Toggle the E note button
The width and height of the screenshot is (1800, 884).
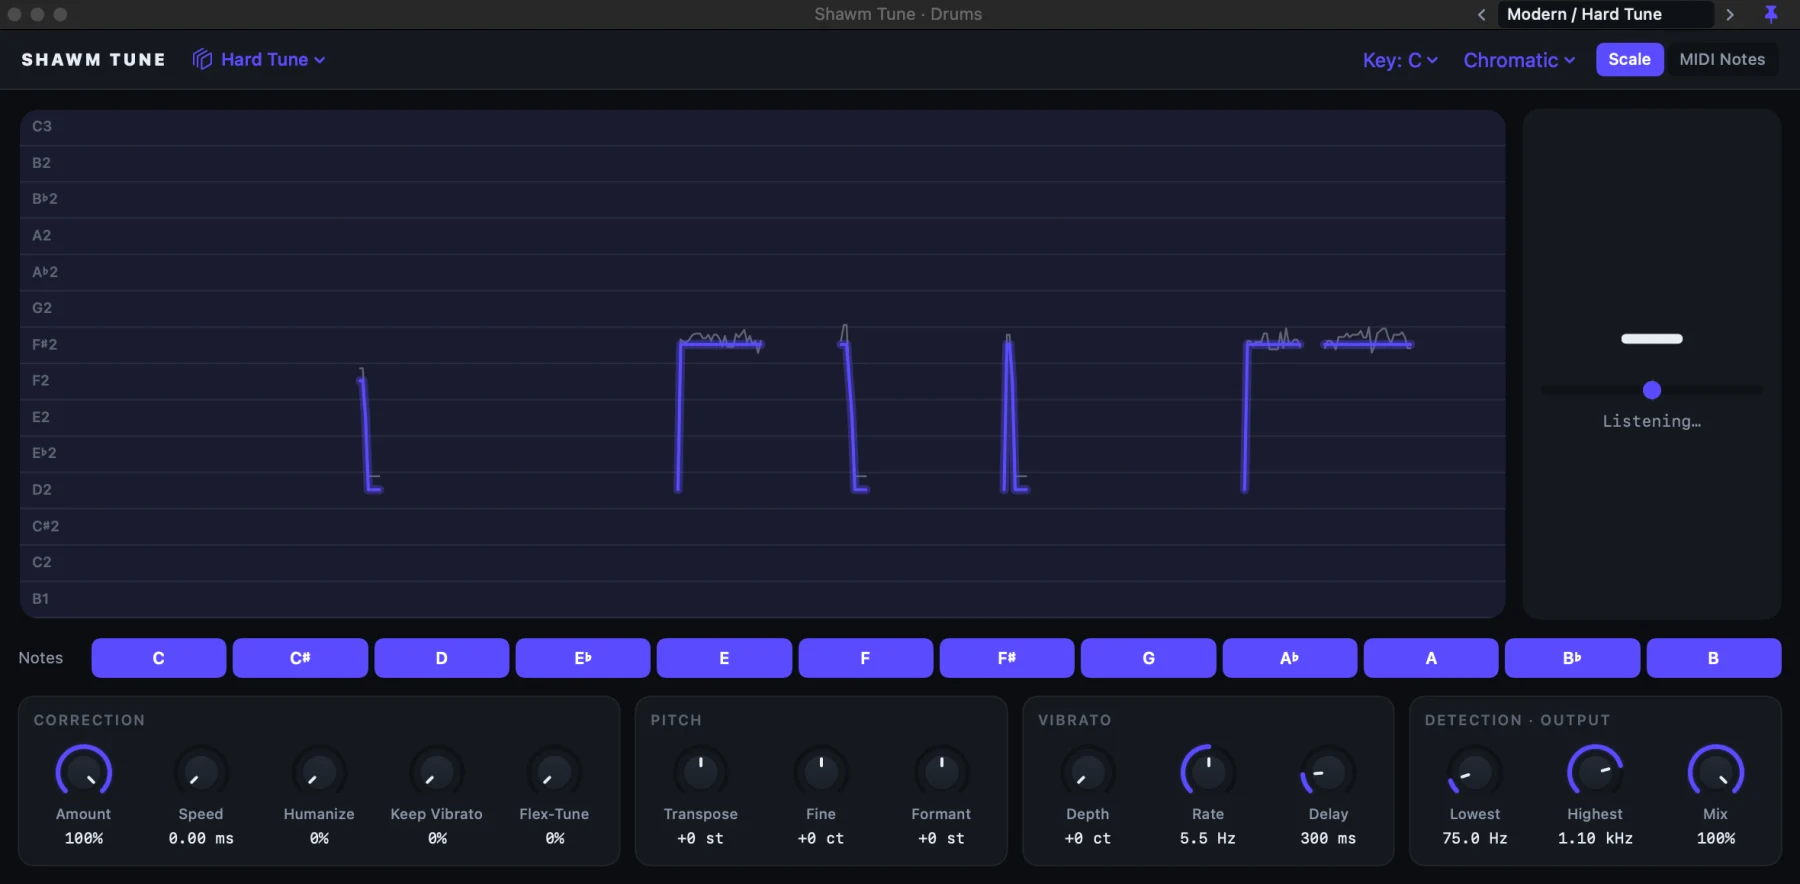click(x=724, y=658)
